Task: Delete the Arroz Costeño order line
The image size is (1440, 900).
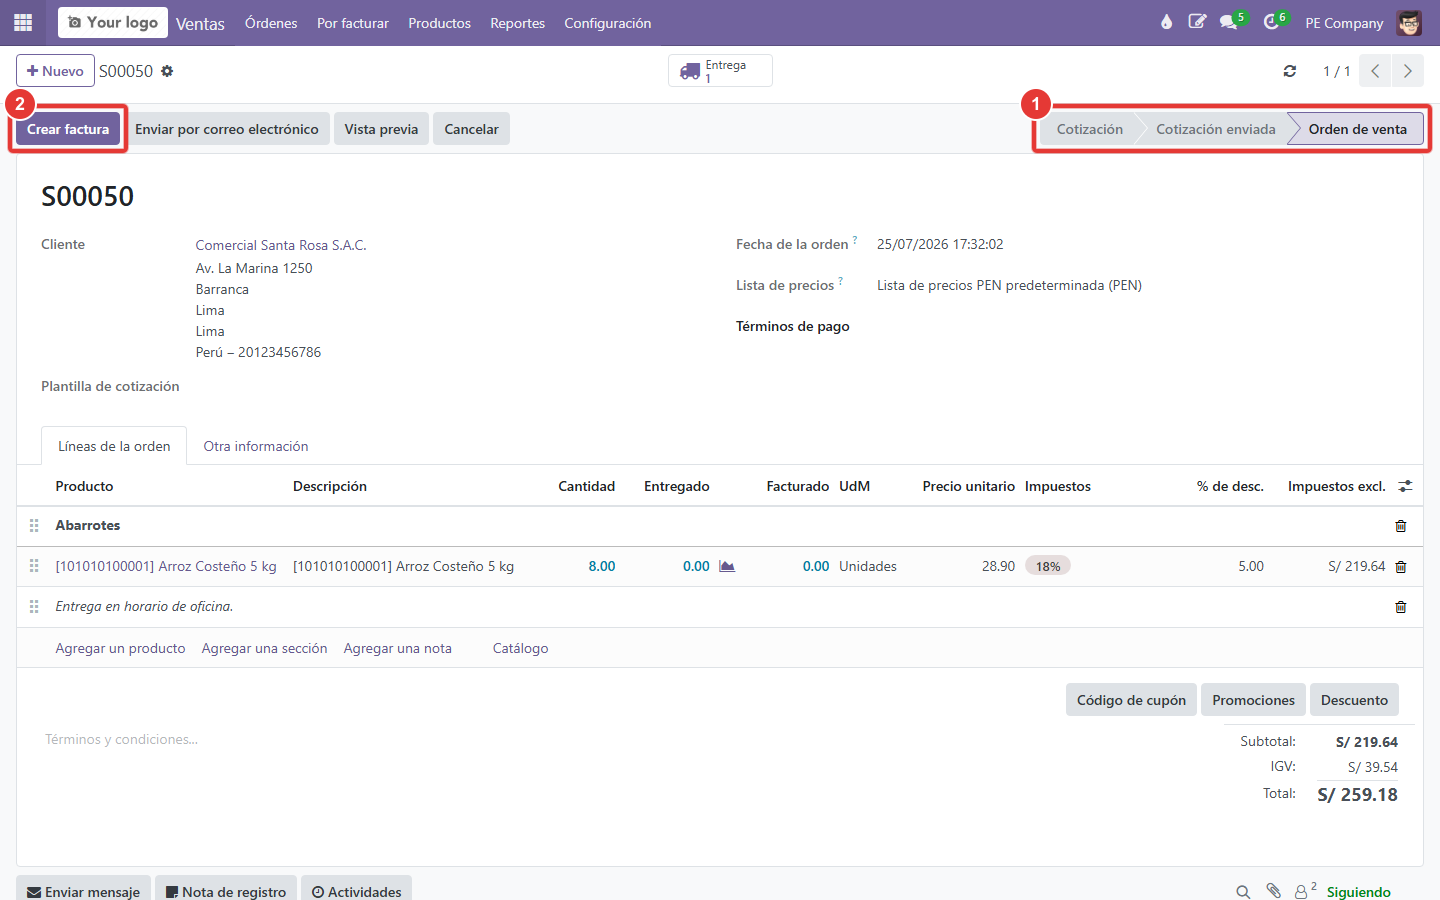Action: click(x=1401, y=567)
